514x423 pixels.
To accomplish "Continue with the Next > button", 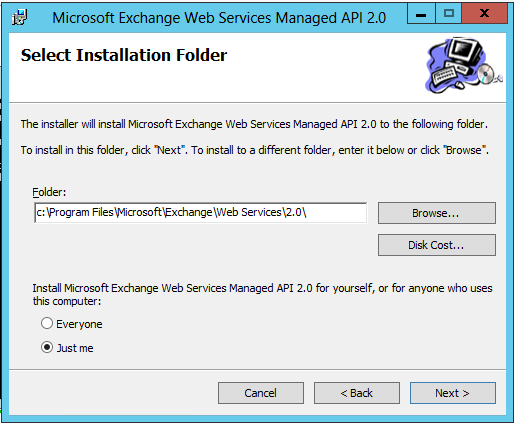I will (x=453, y=393).
